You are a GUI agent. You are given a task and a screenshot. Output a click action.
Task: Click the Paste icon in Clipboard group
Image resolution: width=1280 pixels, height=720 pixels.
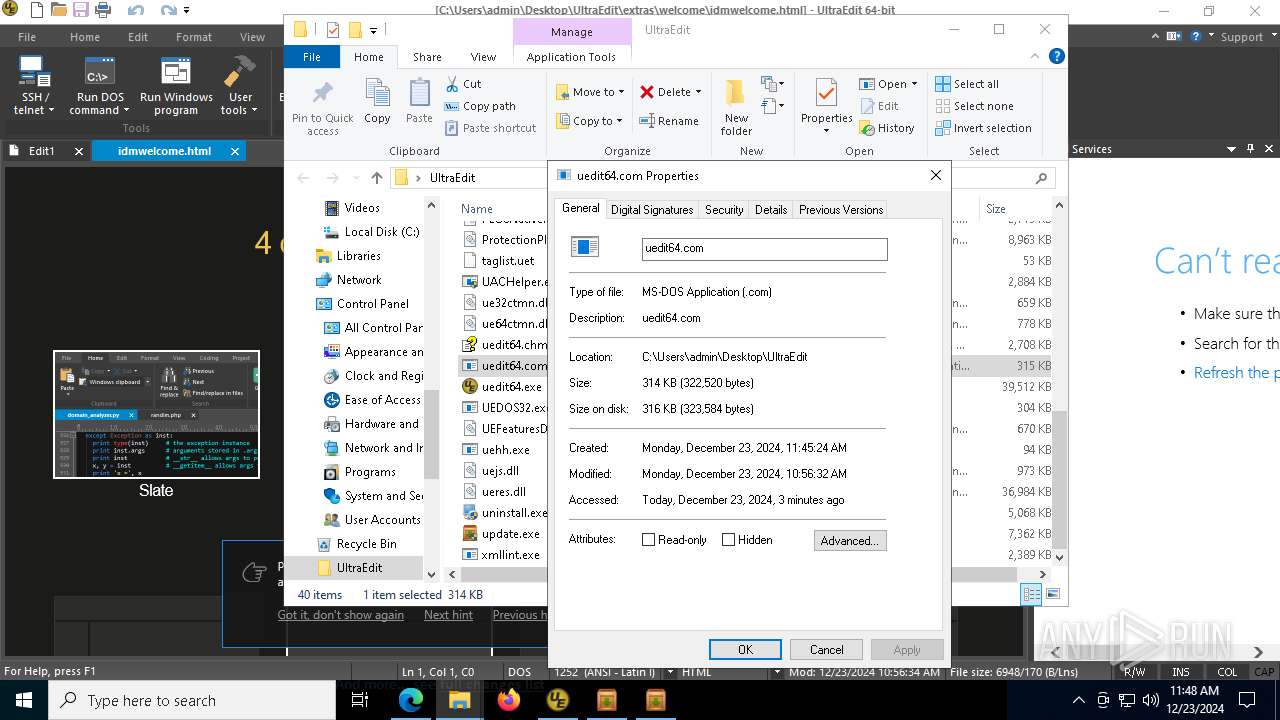tap(419, 93)
